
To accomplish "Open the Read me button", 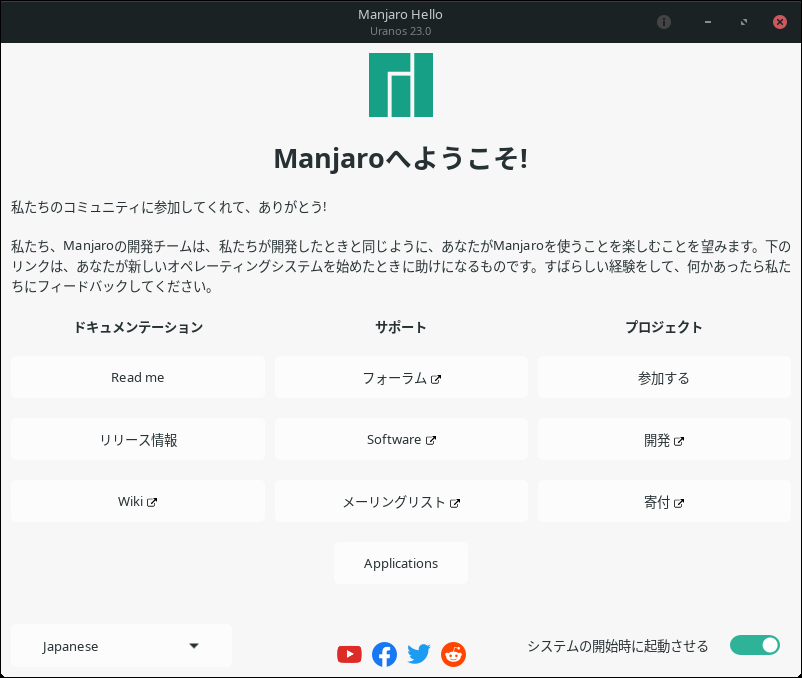I will (x=138, y=377).
